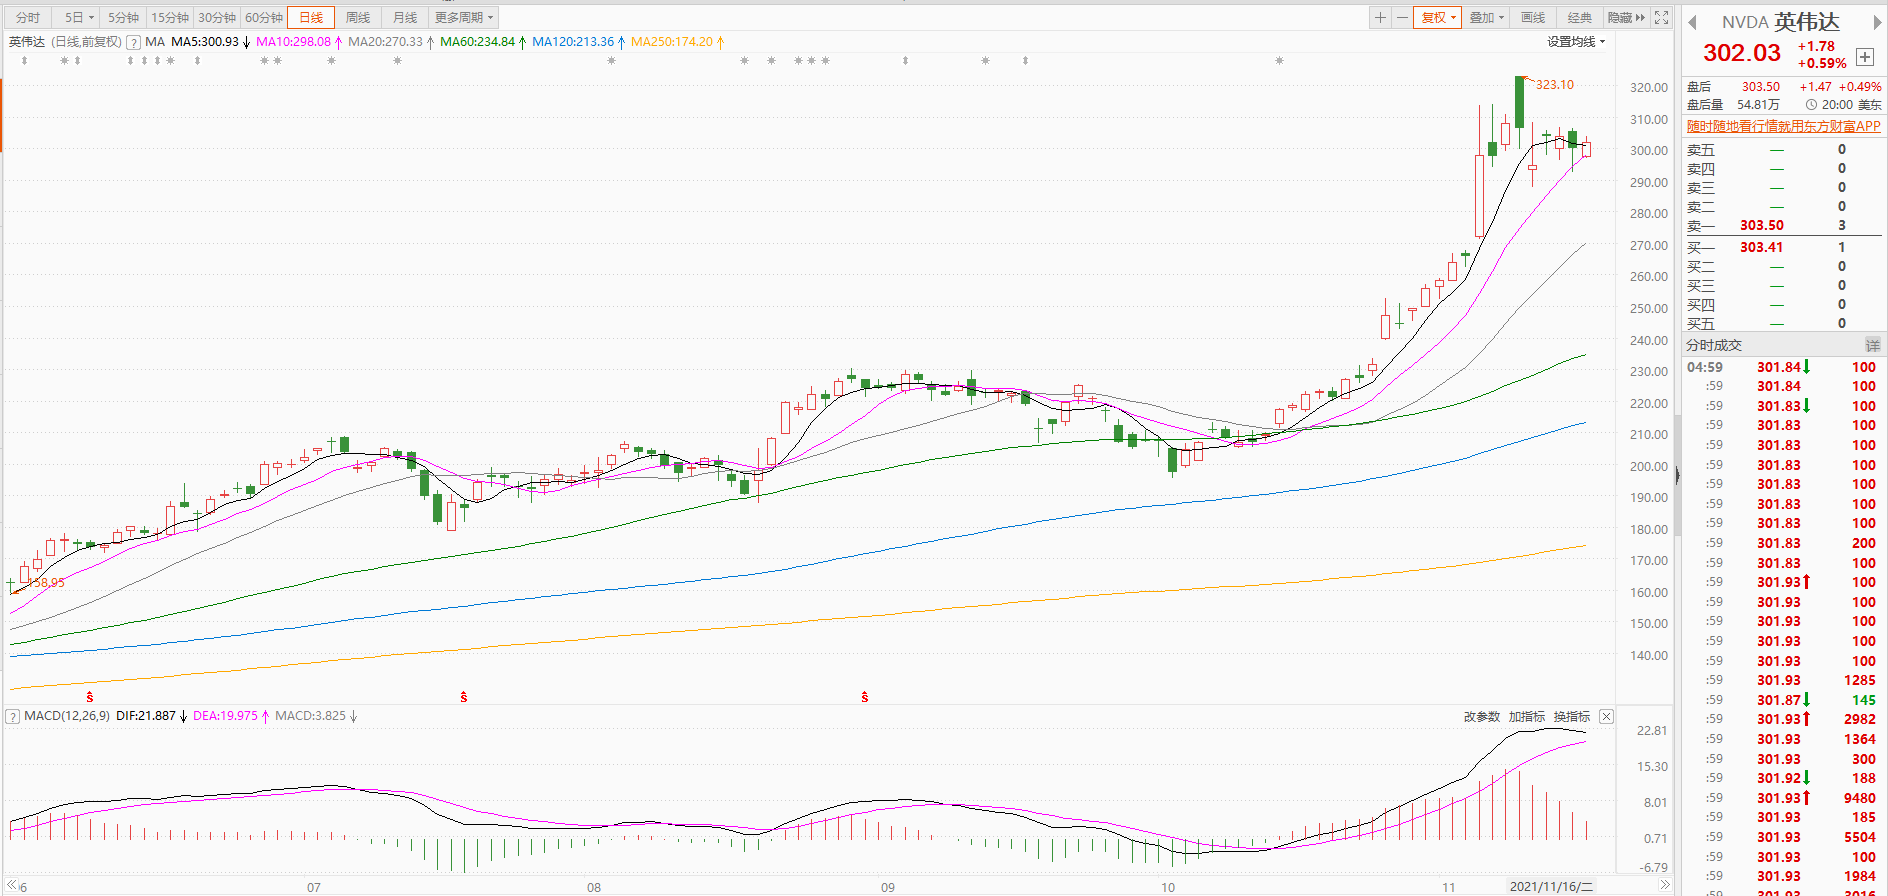Go to next stock with right arrow
Screen dimensions: 1888x896
[1877, 22]
